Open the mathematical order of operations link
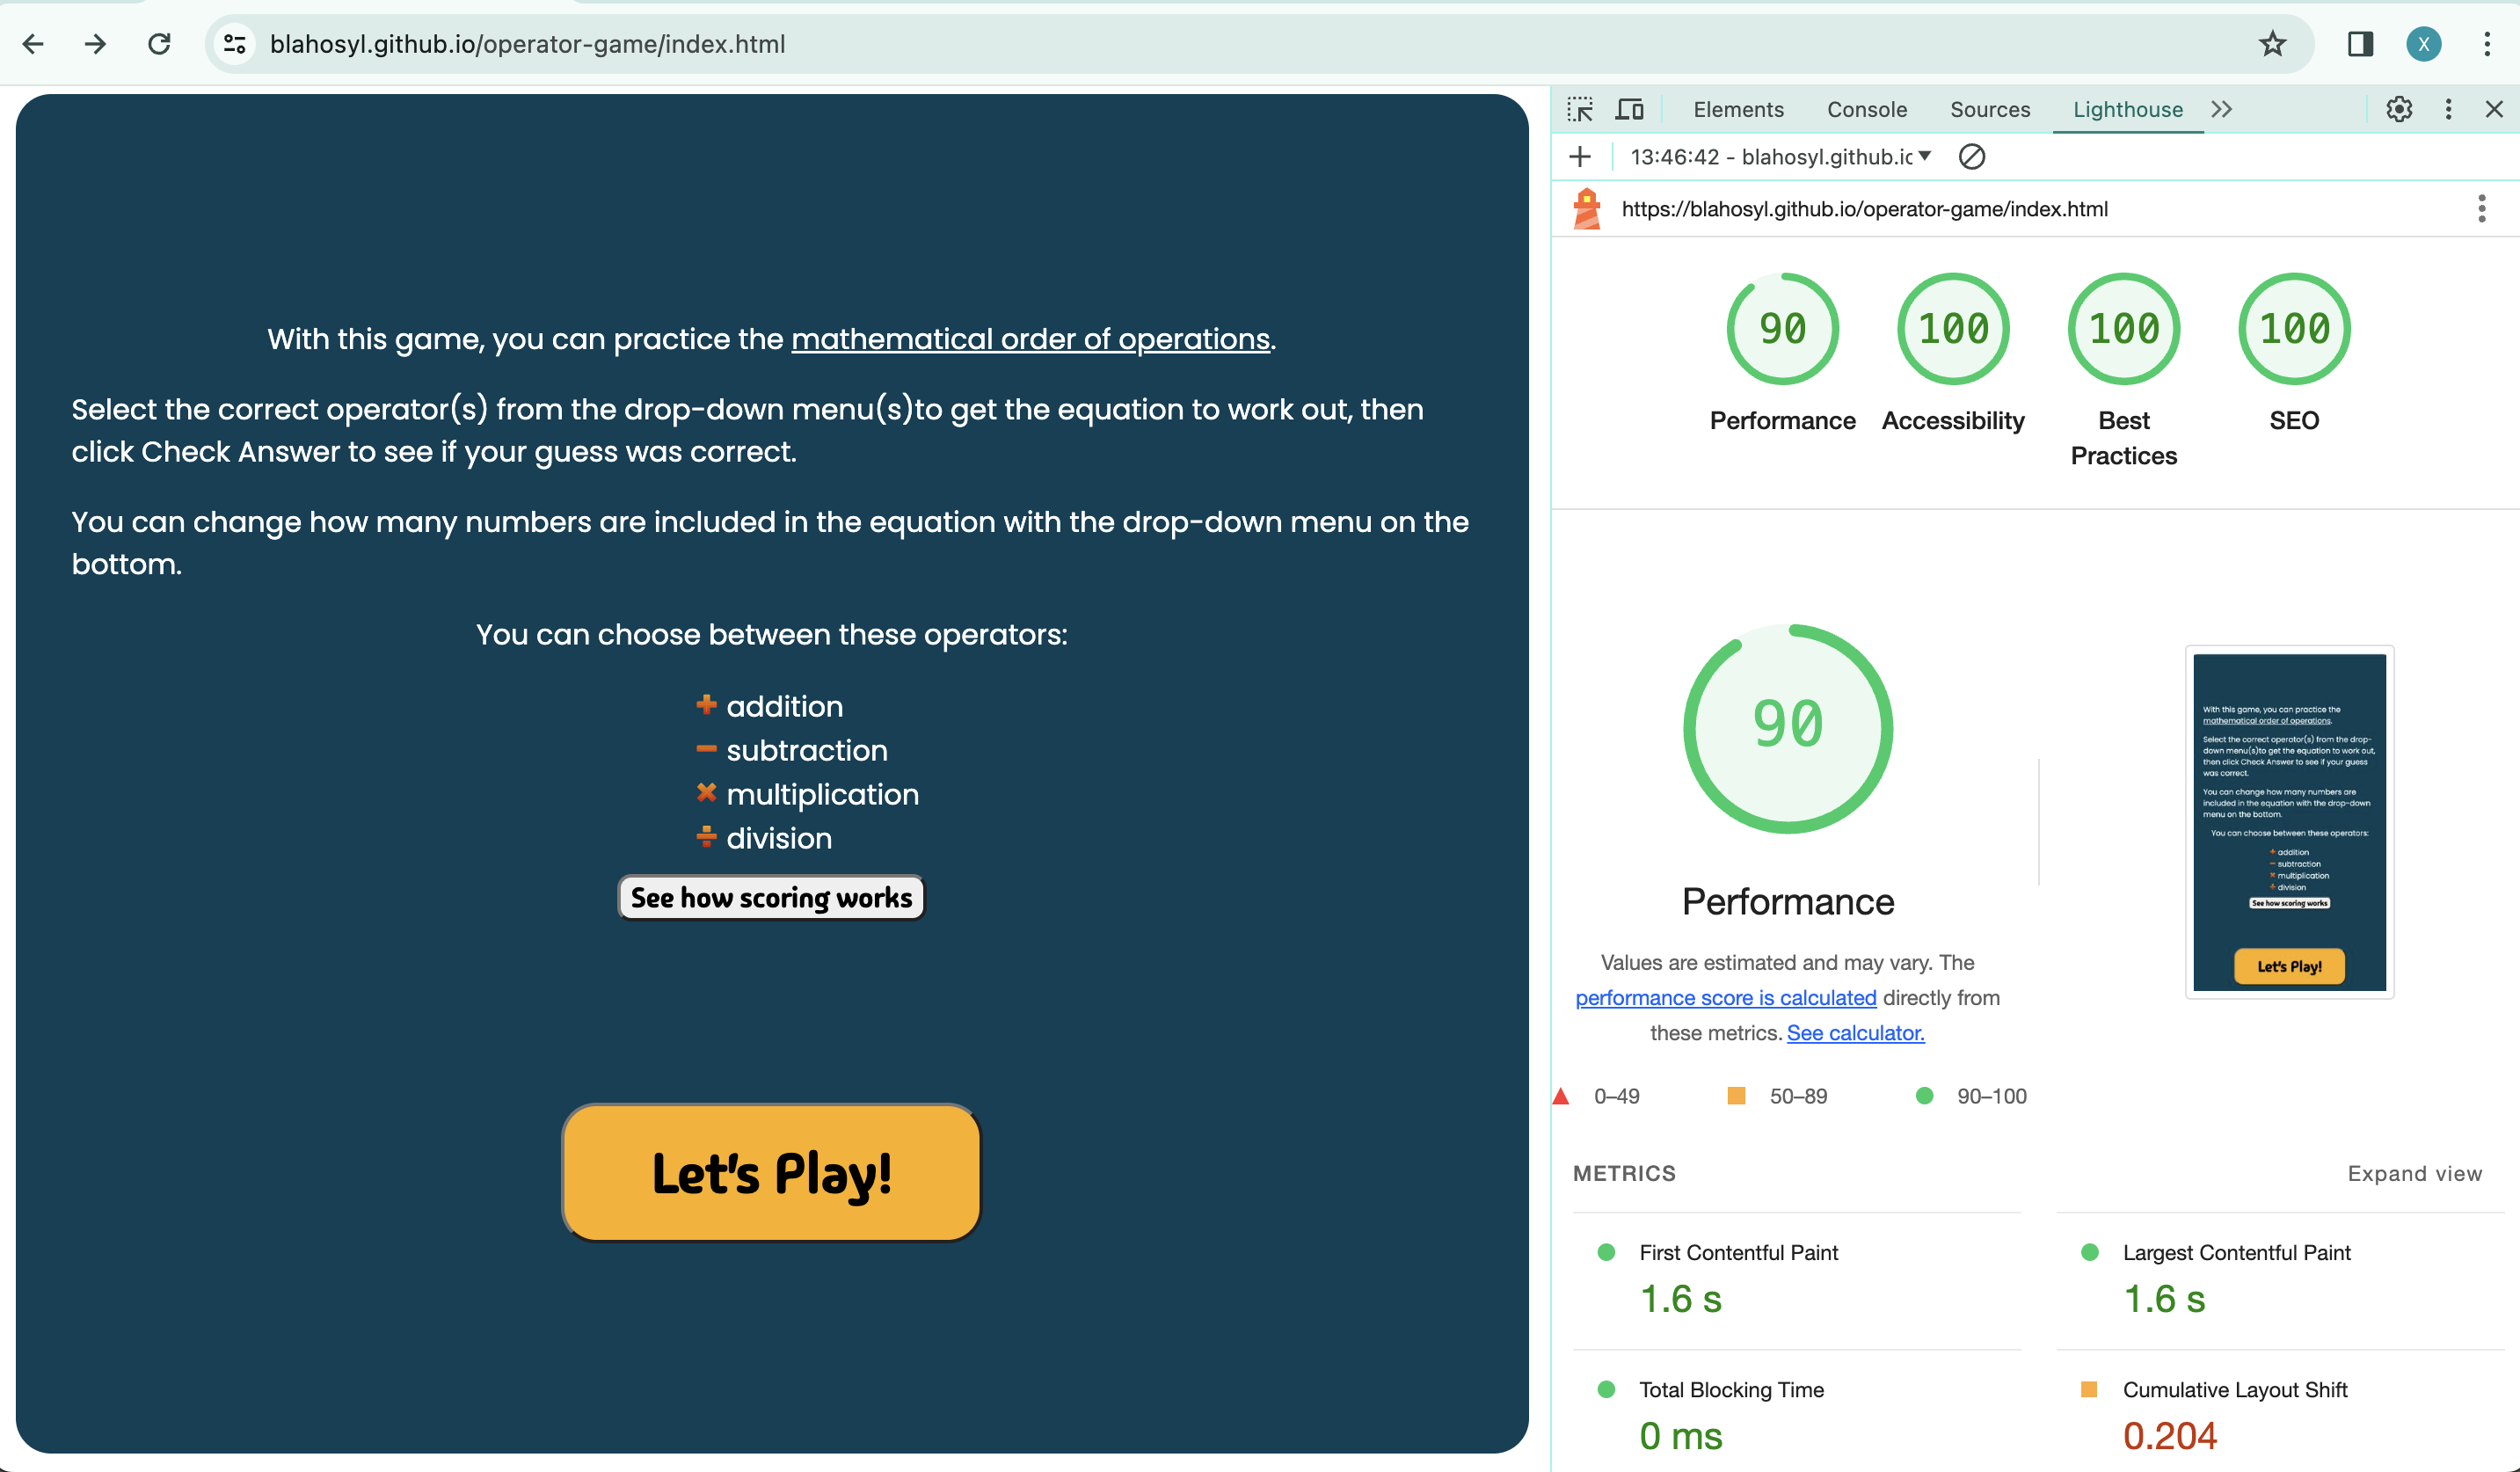Screen dimensions: 2520x1472 point(1030,339)
